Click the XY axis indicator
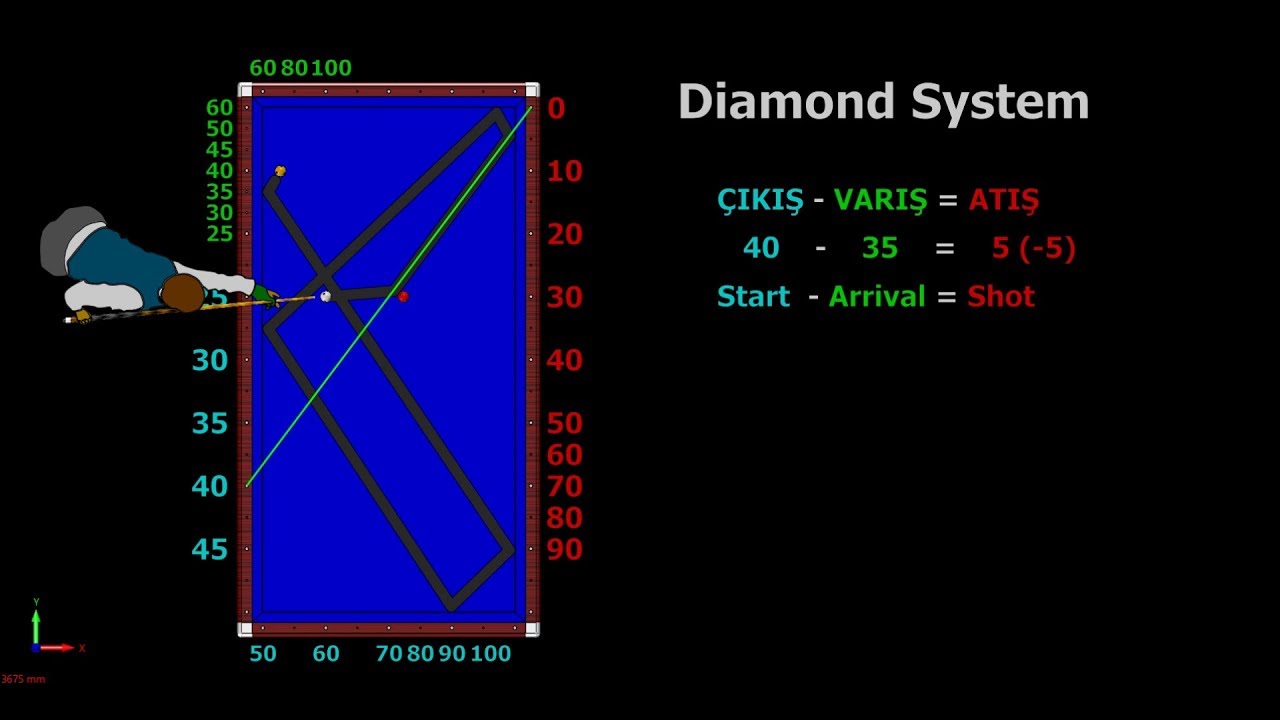 point(57,628)
